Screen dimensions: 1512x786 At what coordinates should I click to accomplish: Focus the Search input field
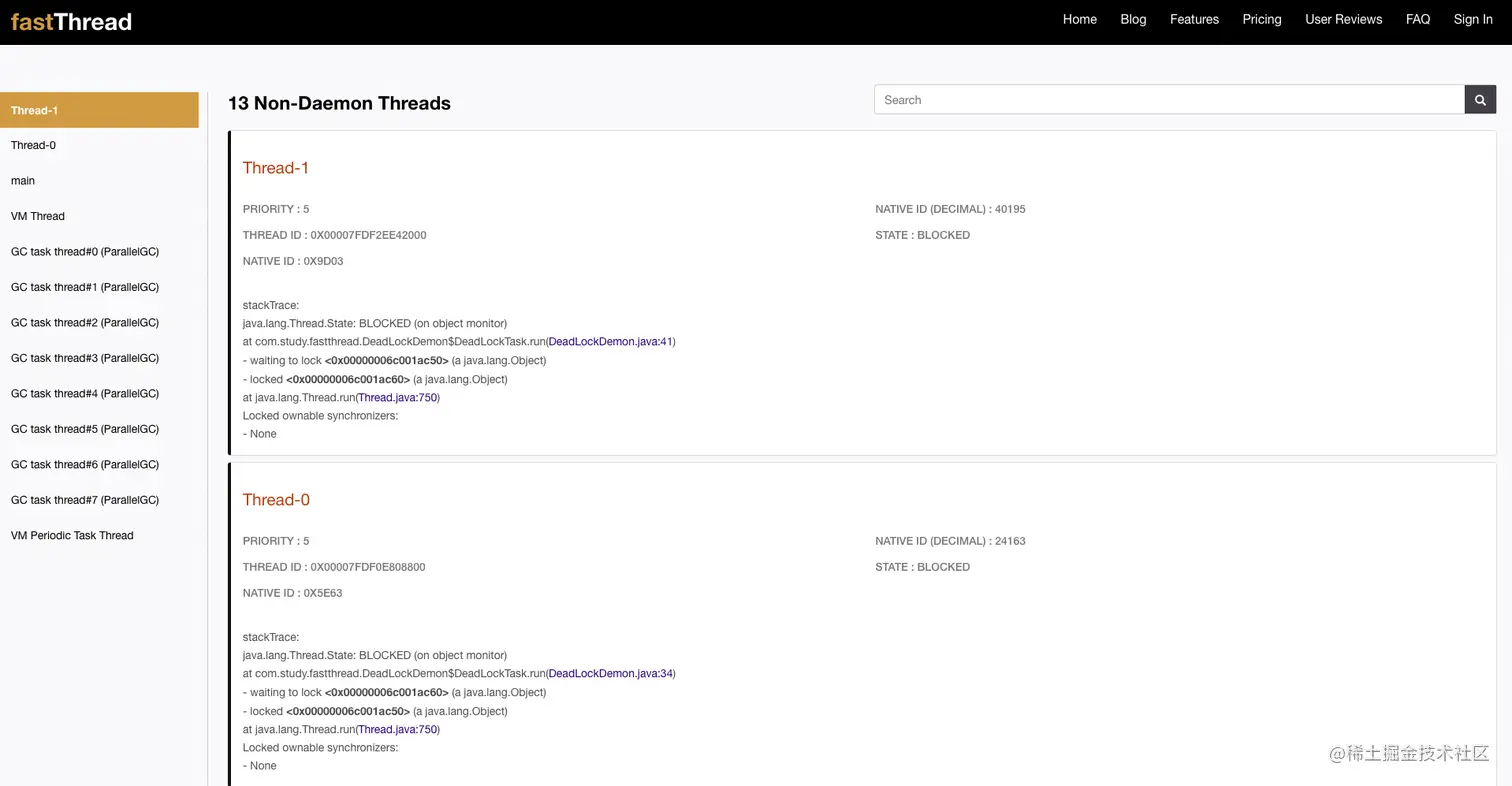(x=1169, y=100)
